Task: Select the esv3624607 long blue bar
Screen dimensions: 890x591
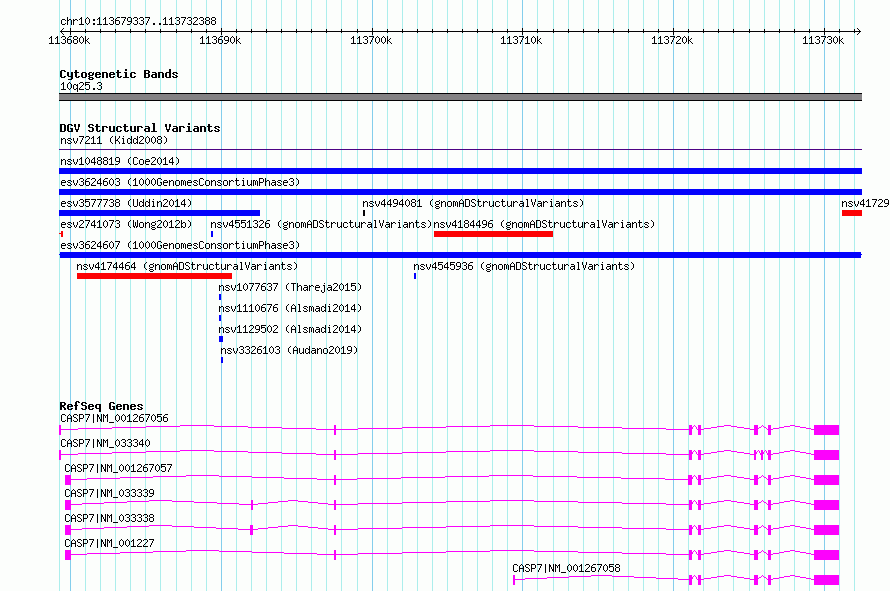Action: [x=460, y=255]
